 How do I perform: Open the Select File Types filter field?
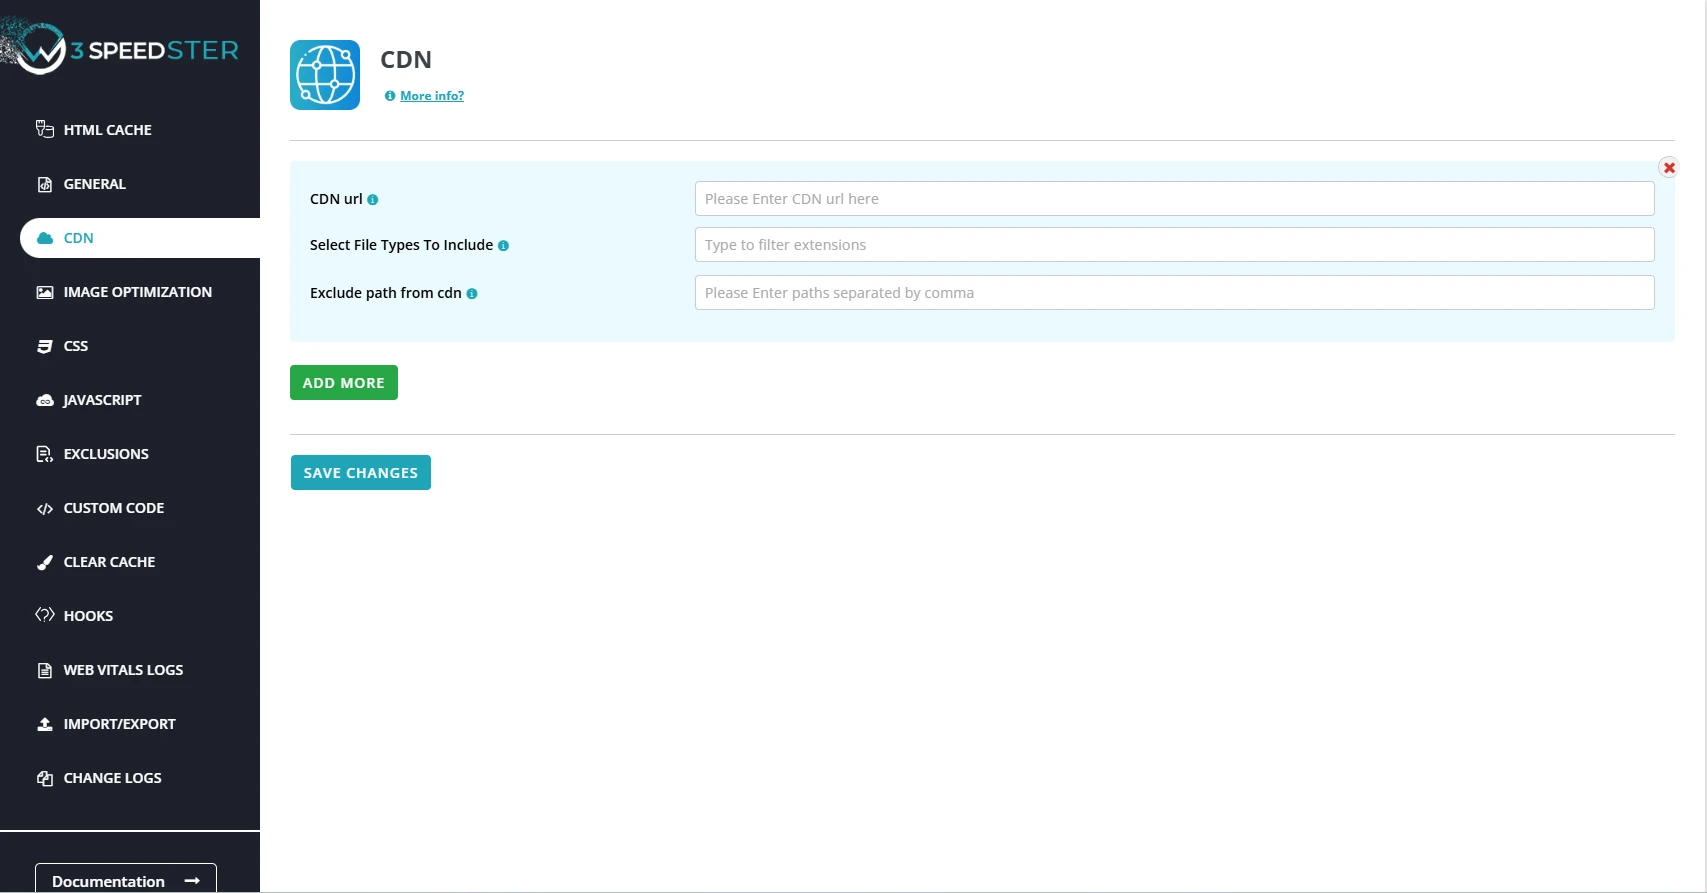(x=1174, y=245)
